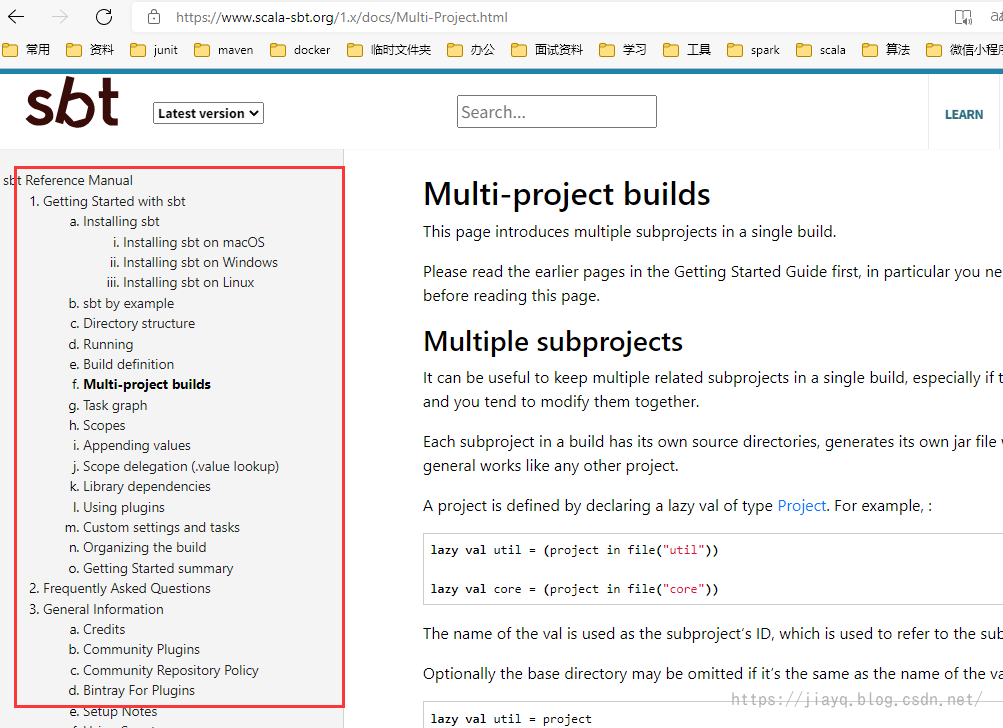Open the 算法 bookmarks folder
Image resolution: width=1003 pixels, height=728 pixels.
tap(886, 50)
